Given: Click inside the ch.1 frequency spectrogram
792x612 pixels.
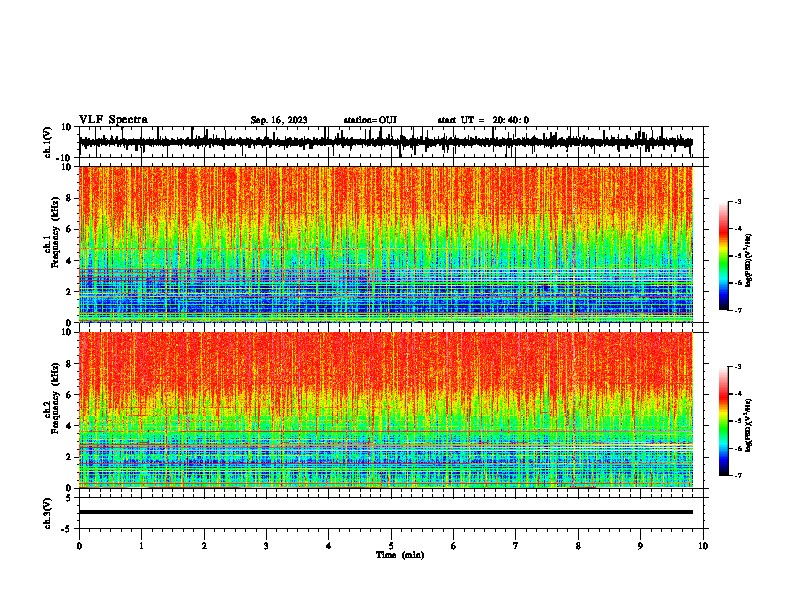Looking at the screenshot, I should tap(385, 244).
